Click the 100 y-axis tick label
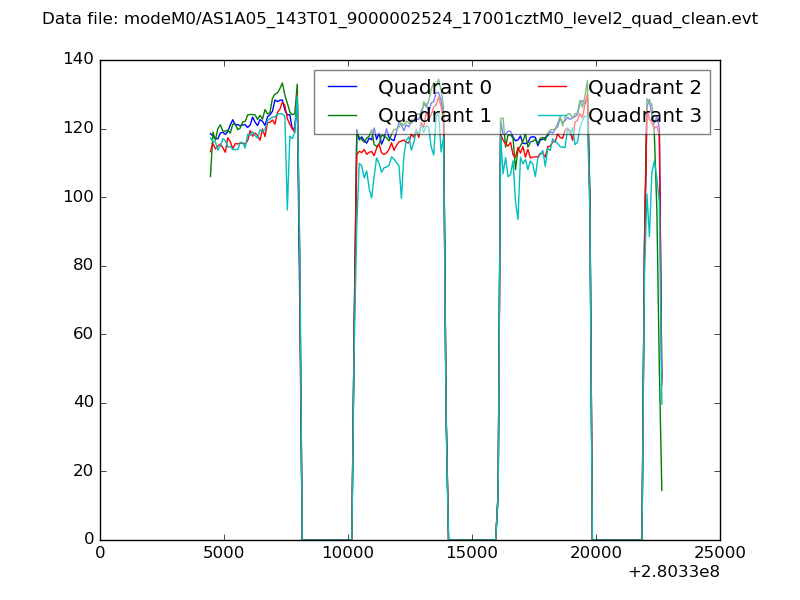Screen dimensions: 800x600 [x=80, y=197]
